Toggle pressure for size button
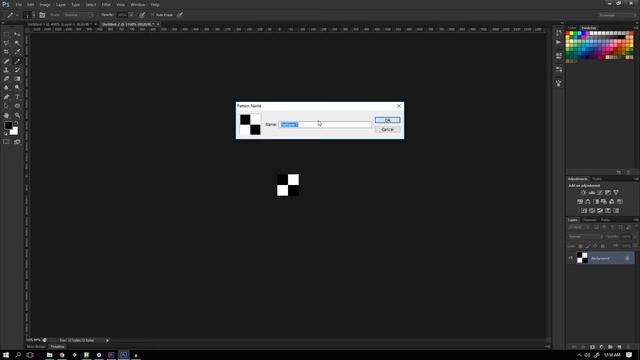The height and width of the screenshot is (360, 640). (x=180, y=15)
